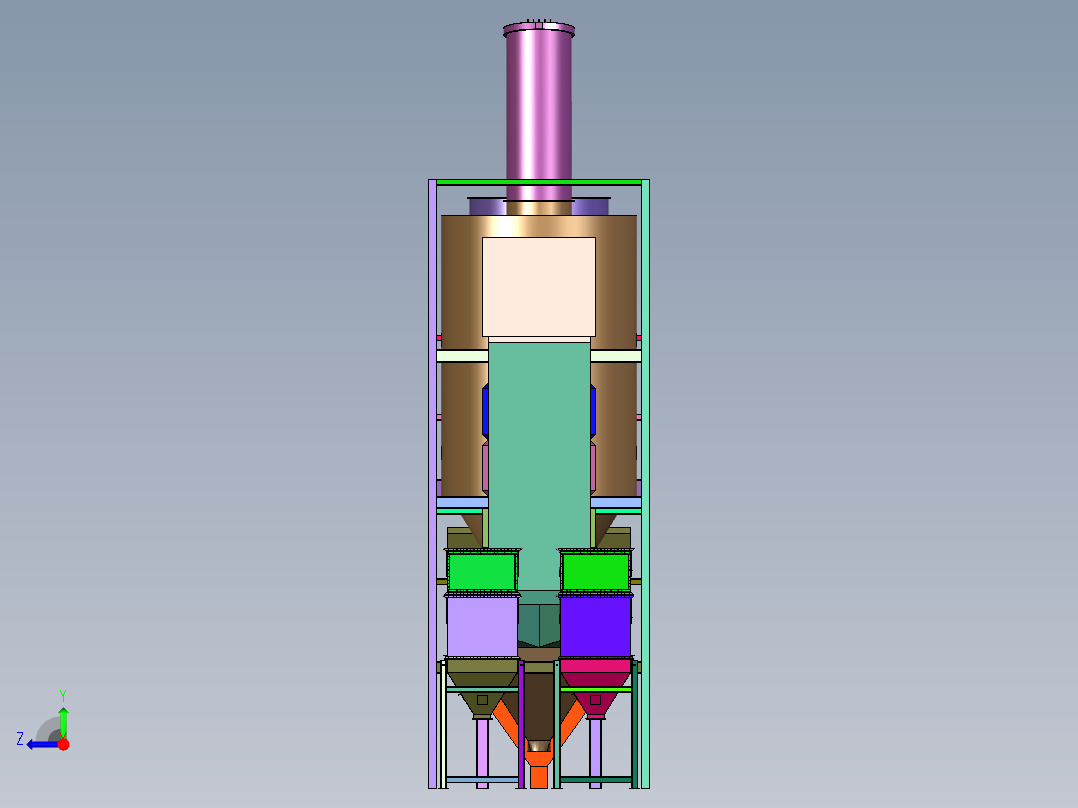Select the lavender box on the left
The width and height of the screenshot is (1078, 808).
coord(482,626)
